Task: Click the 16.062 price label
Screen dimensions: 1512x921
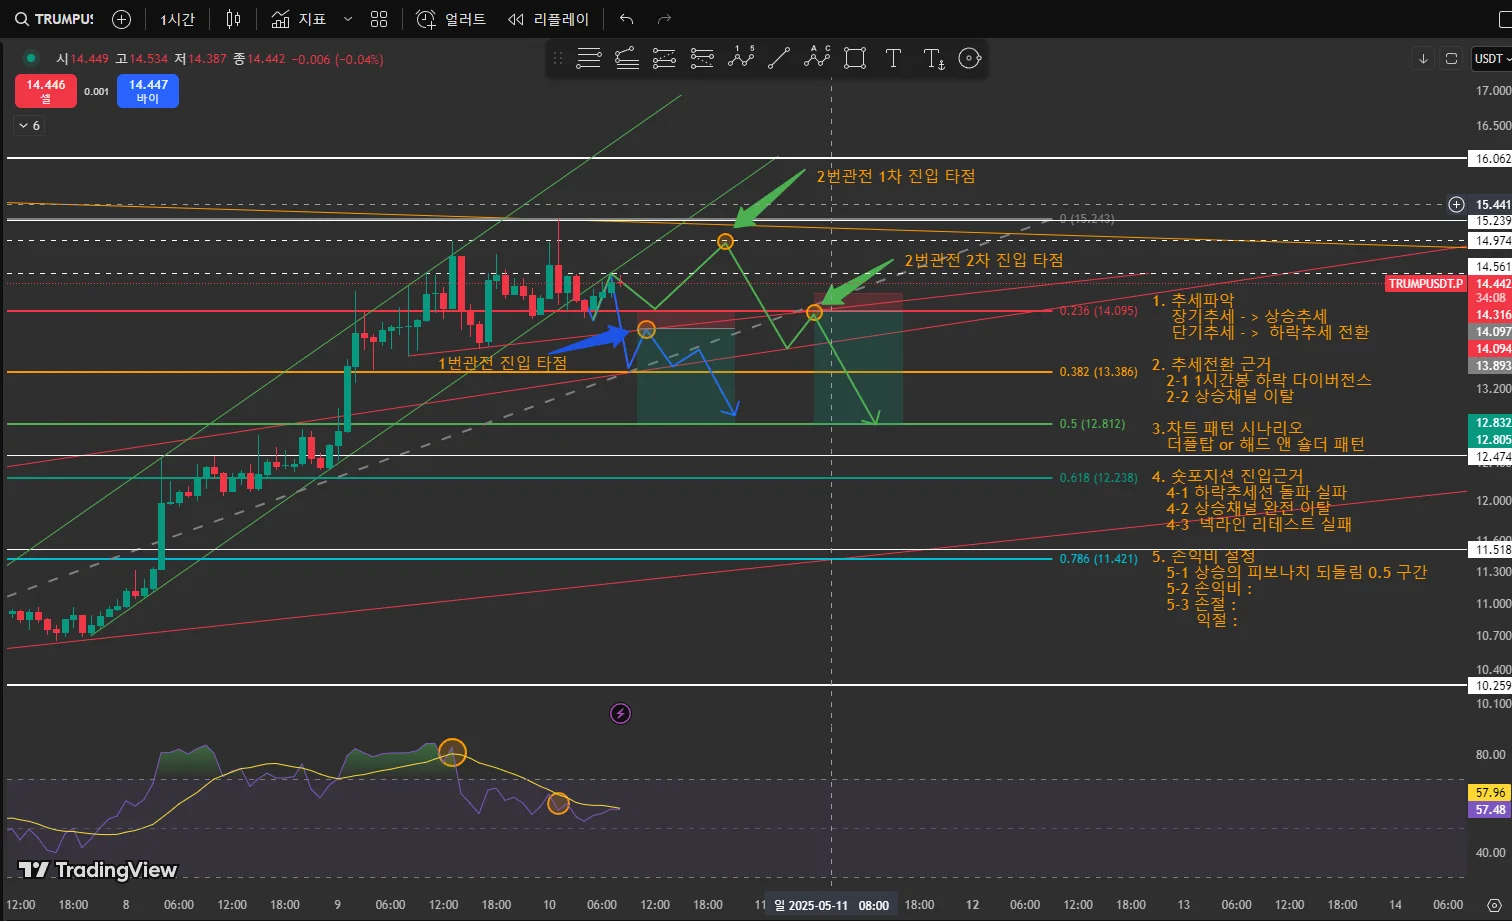Action: 1490,158
